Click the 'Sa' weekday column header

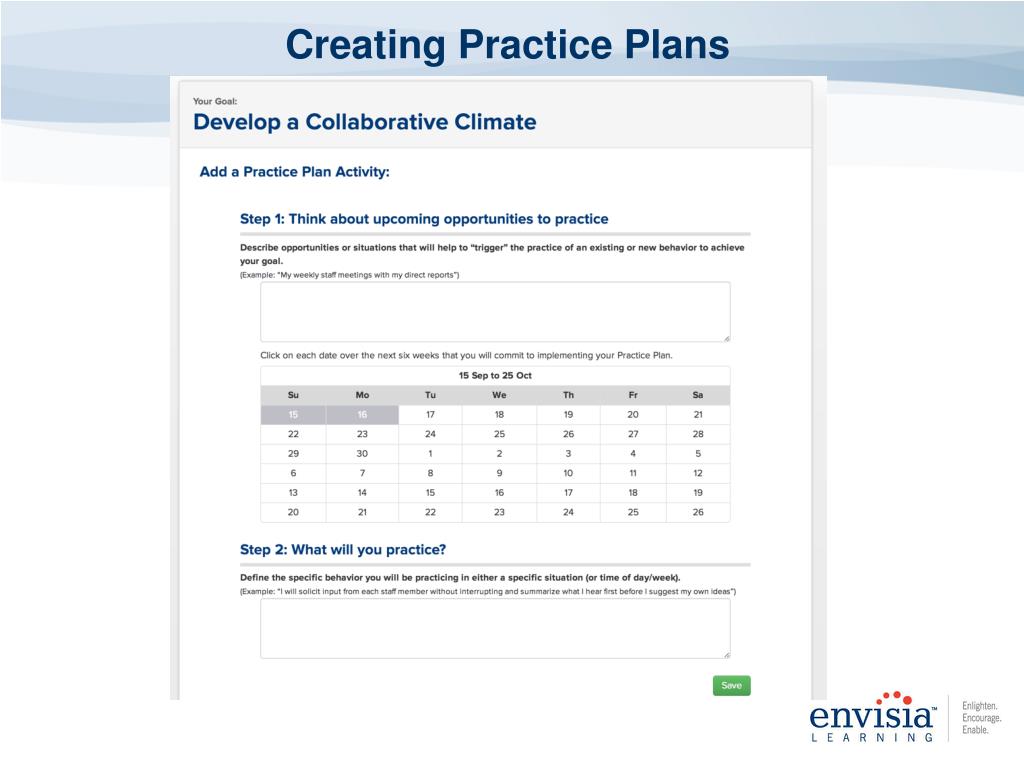[698, 395]
